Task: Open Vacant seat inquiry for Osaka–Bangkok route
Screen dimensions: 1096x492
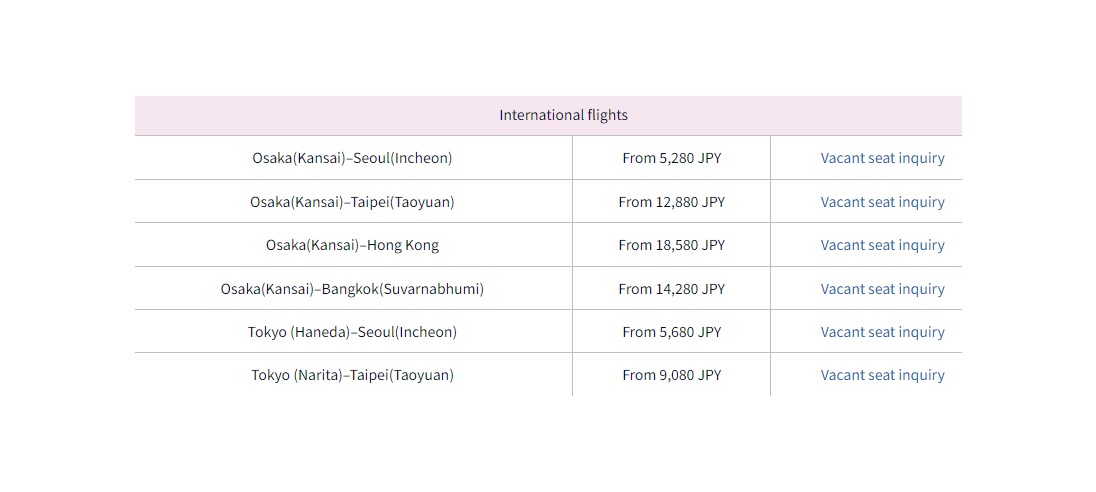Action: [882, 289]
